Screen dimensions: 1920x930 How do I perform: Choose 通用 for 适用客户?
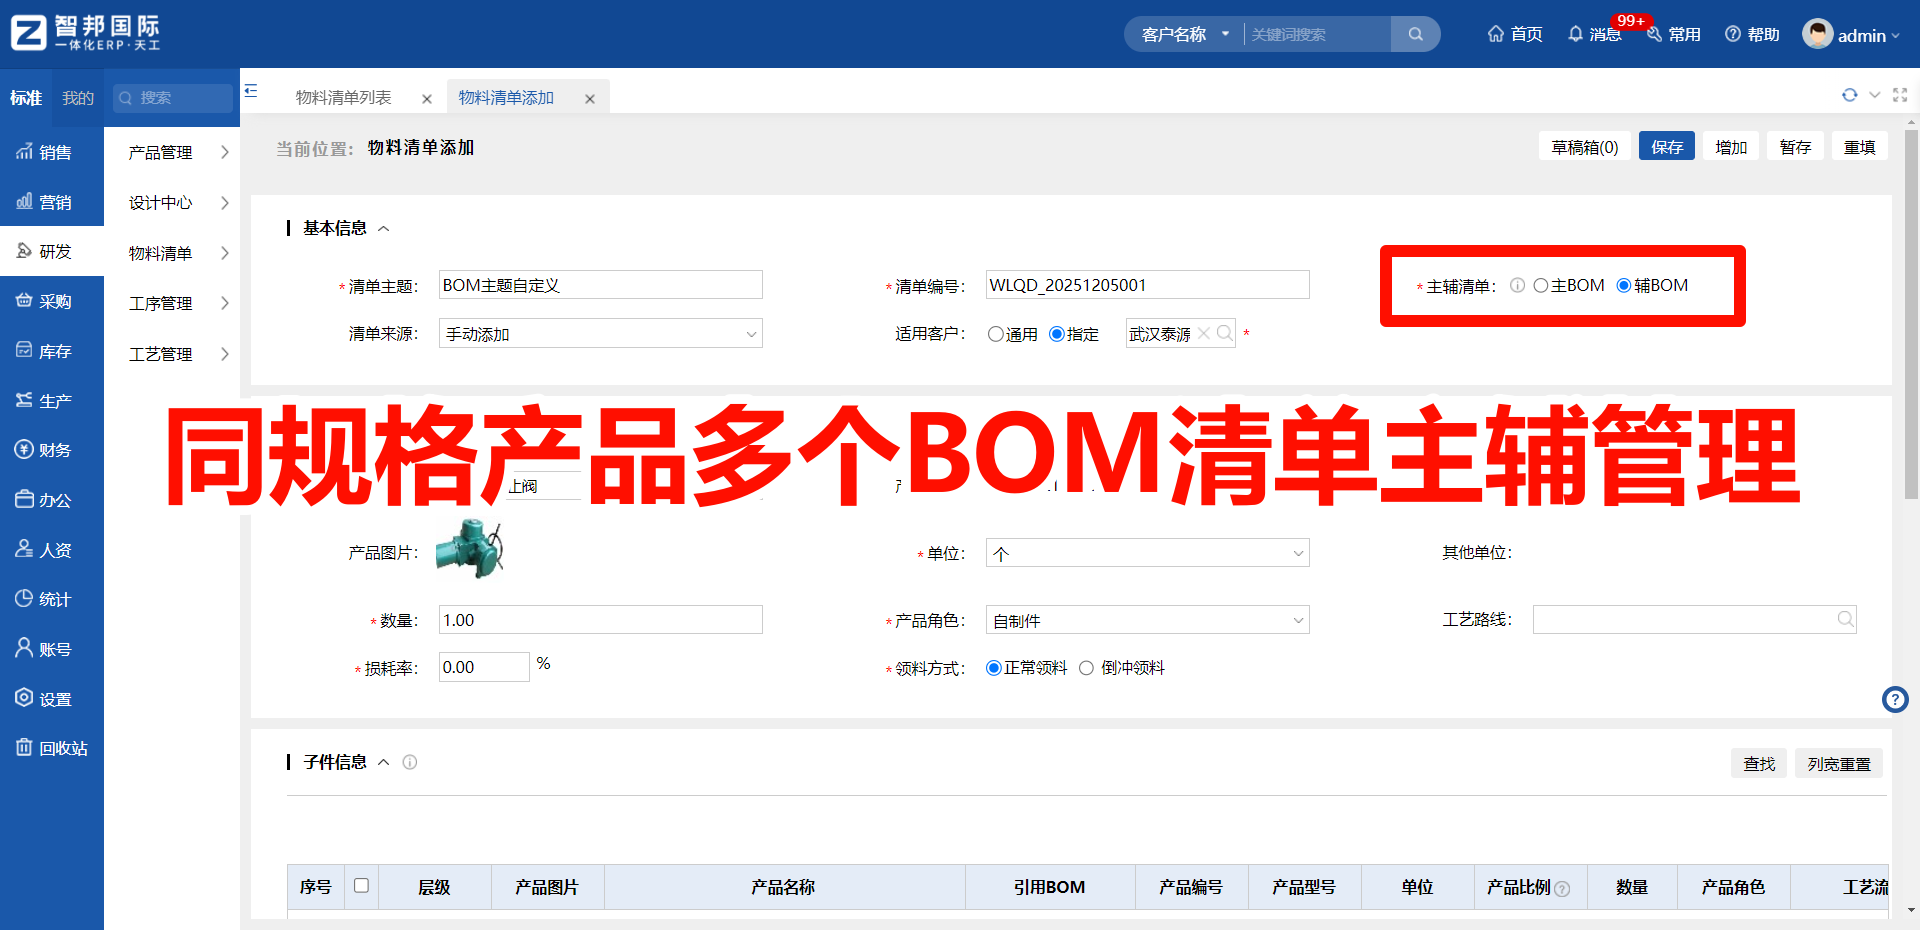pyautogui.click(x=995, y=334)
